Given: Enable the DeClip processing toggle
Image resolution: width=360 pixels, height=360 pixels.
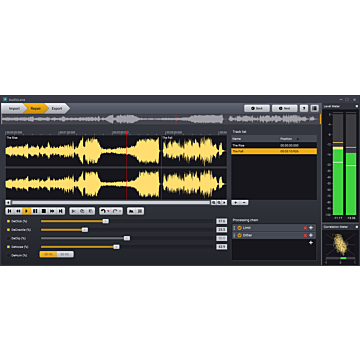Looking at the screenshot, I should pos(8,238).
